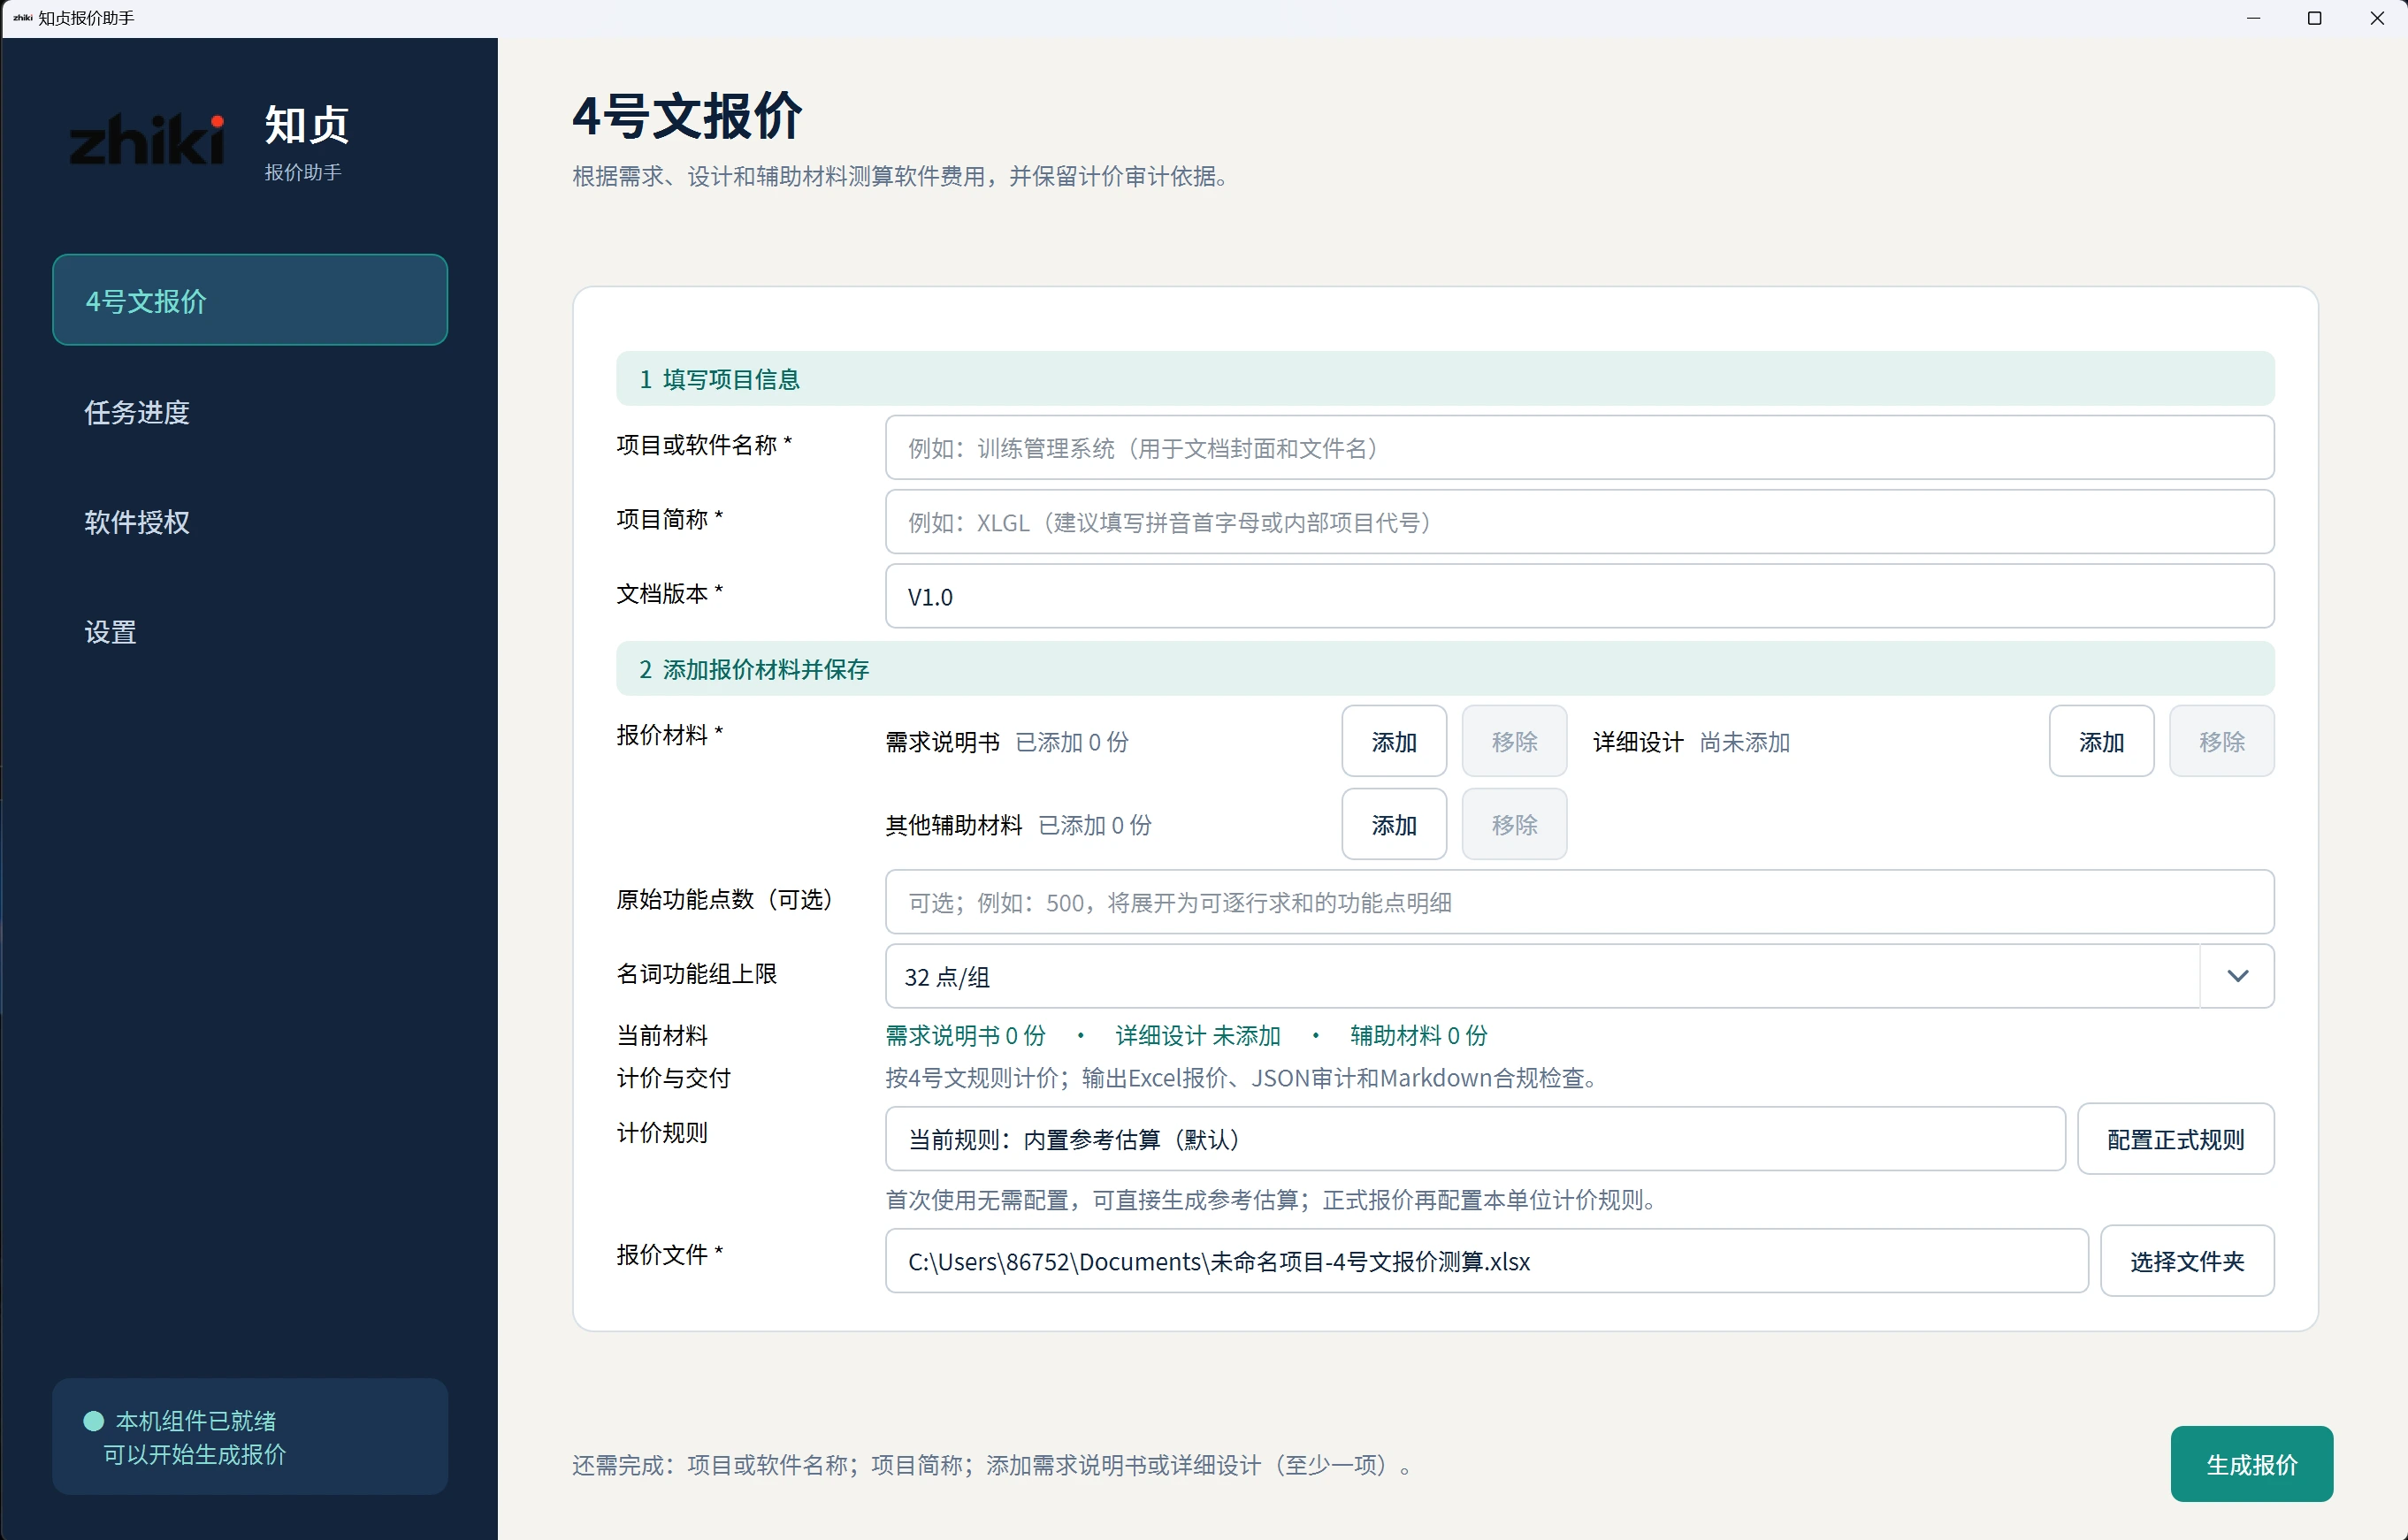Screen dimensions: 2408x1540
Task: Click 移除 next to 详细设计
Action: tap(2221, 741)
